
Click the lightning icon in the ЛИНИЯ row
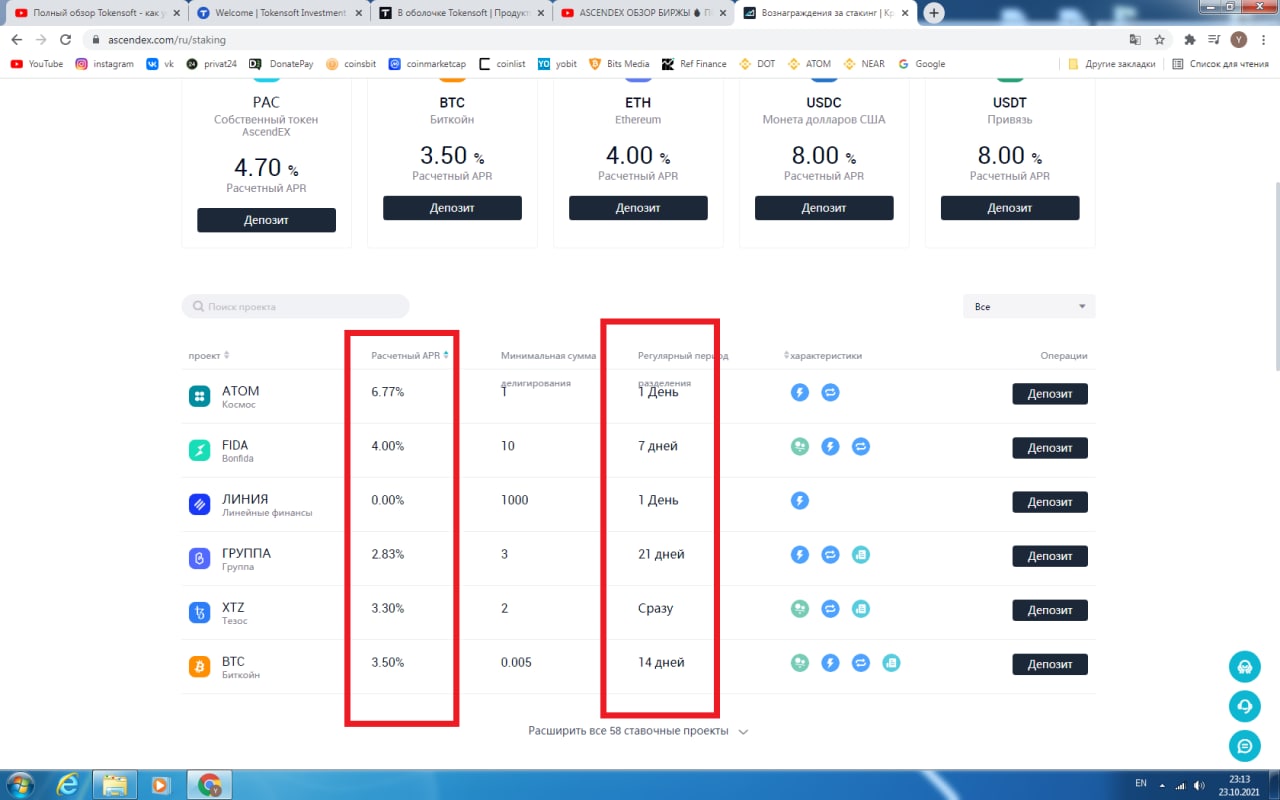[799, 501]
